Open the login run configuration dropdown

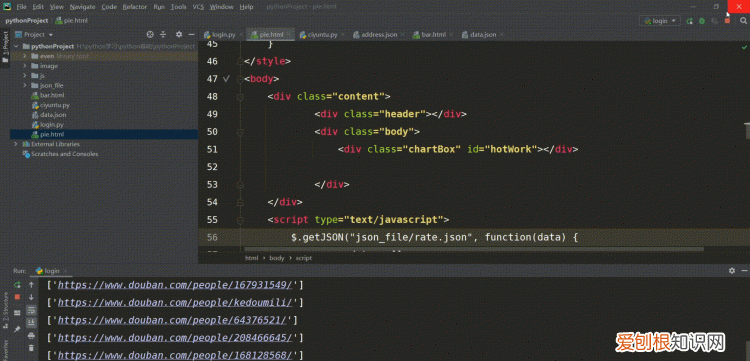tap(660, 21)
